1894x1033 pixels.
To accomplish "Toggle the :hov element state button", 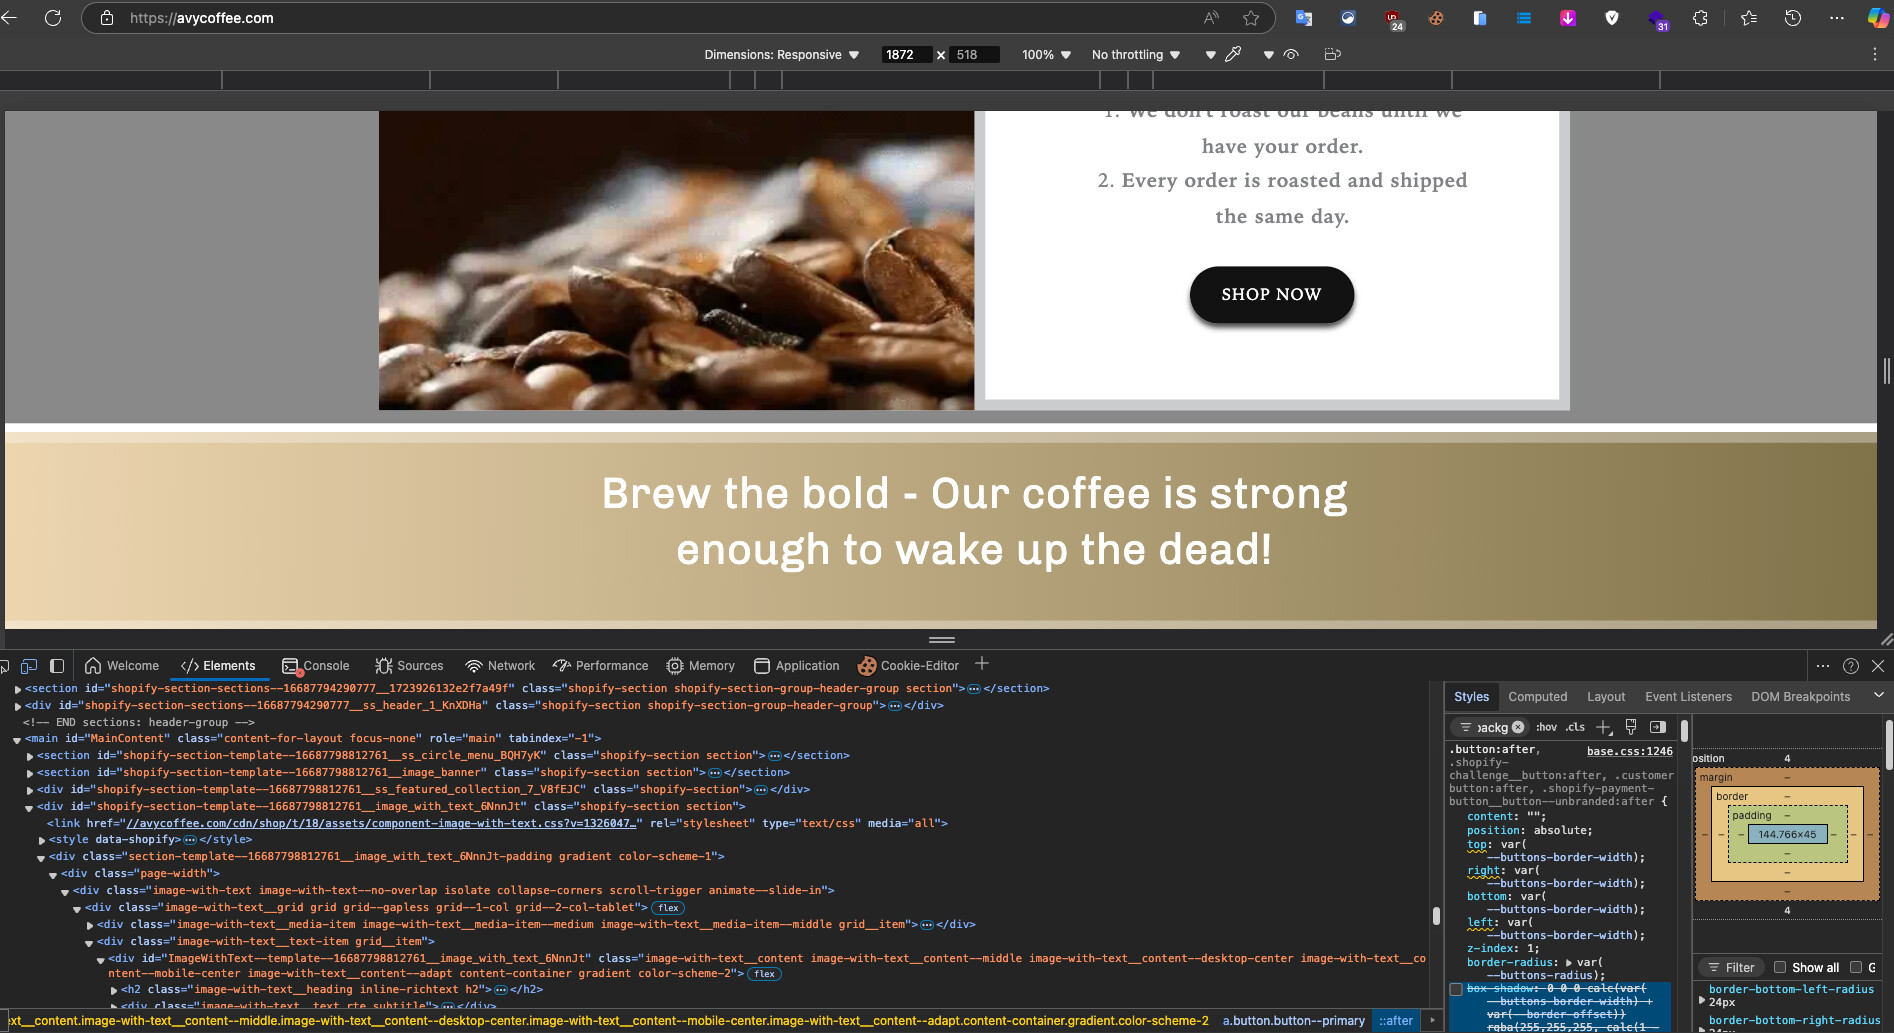I will pyautogui.click(x=1546, y=727).
